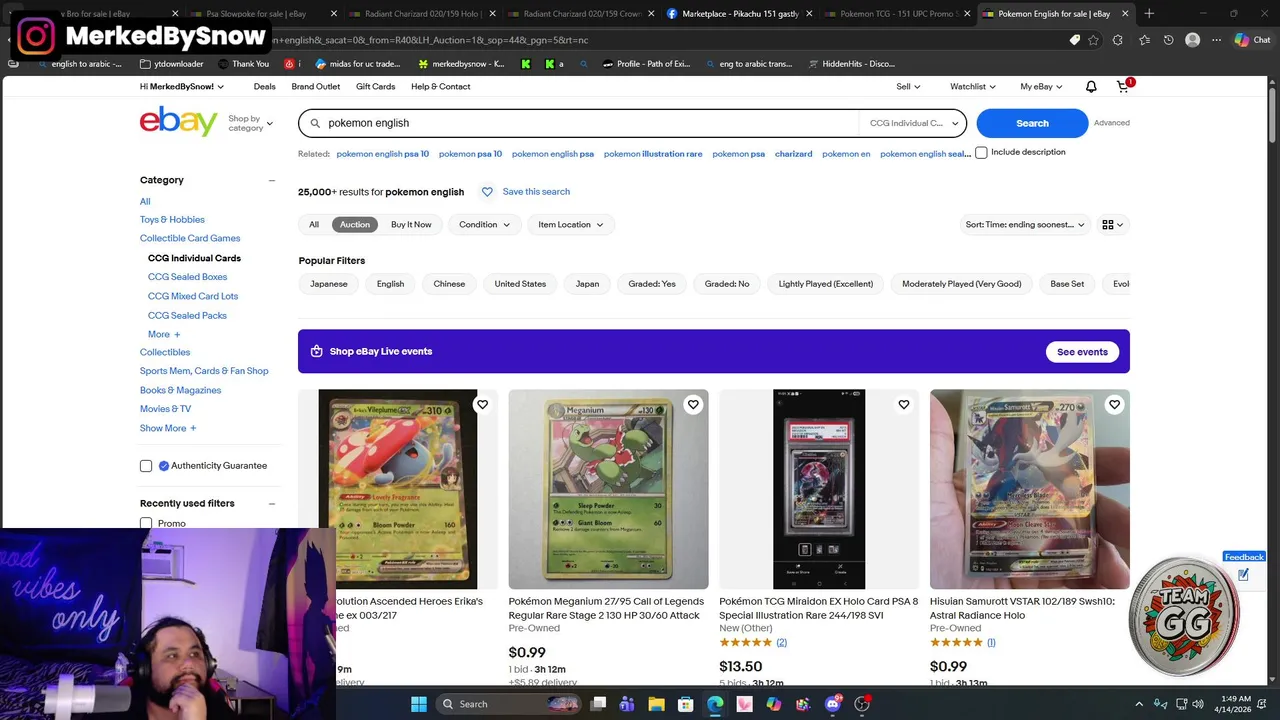Open Profile - Path of Exile bookmark
Screen dimensions: 1280x720
pyautogui.click(x=646, y=64)
